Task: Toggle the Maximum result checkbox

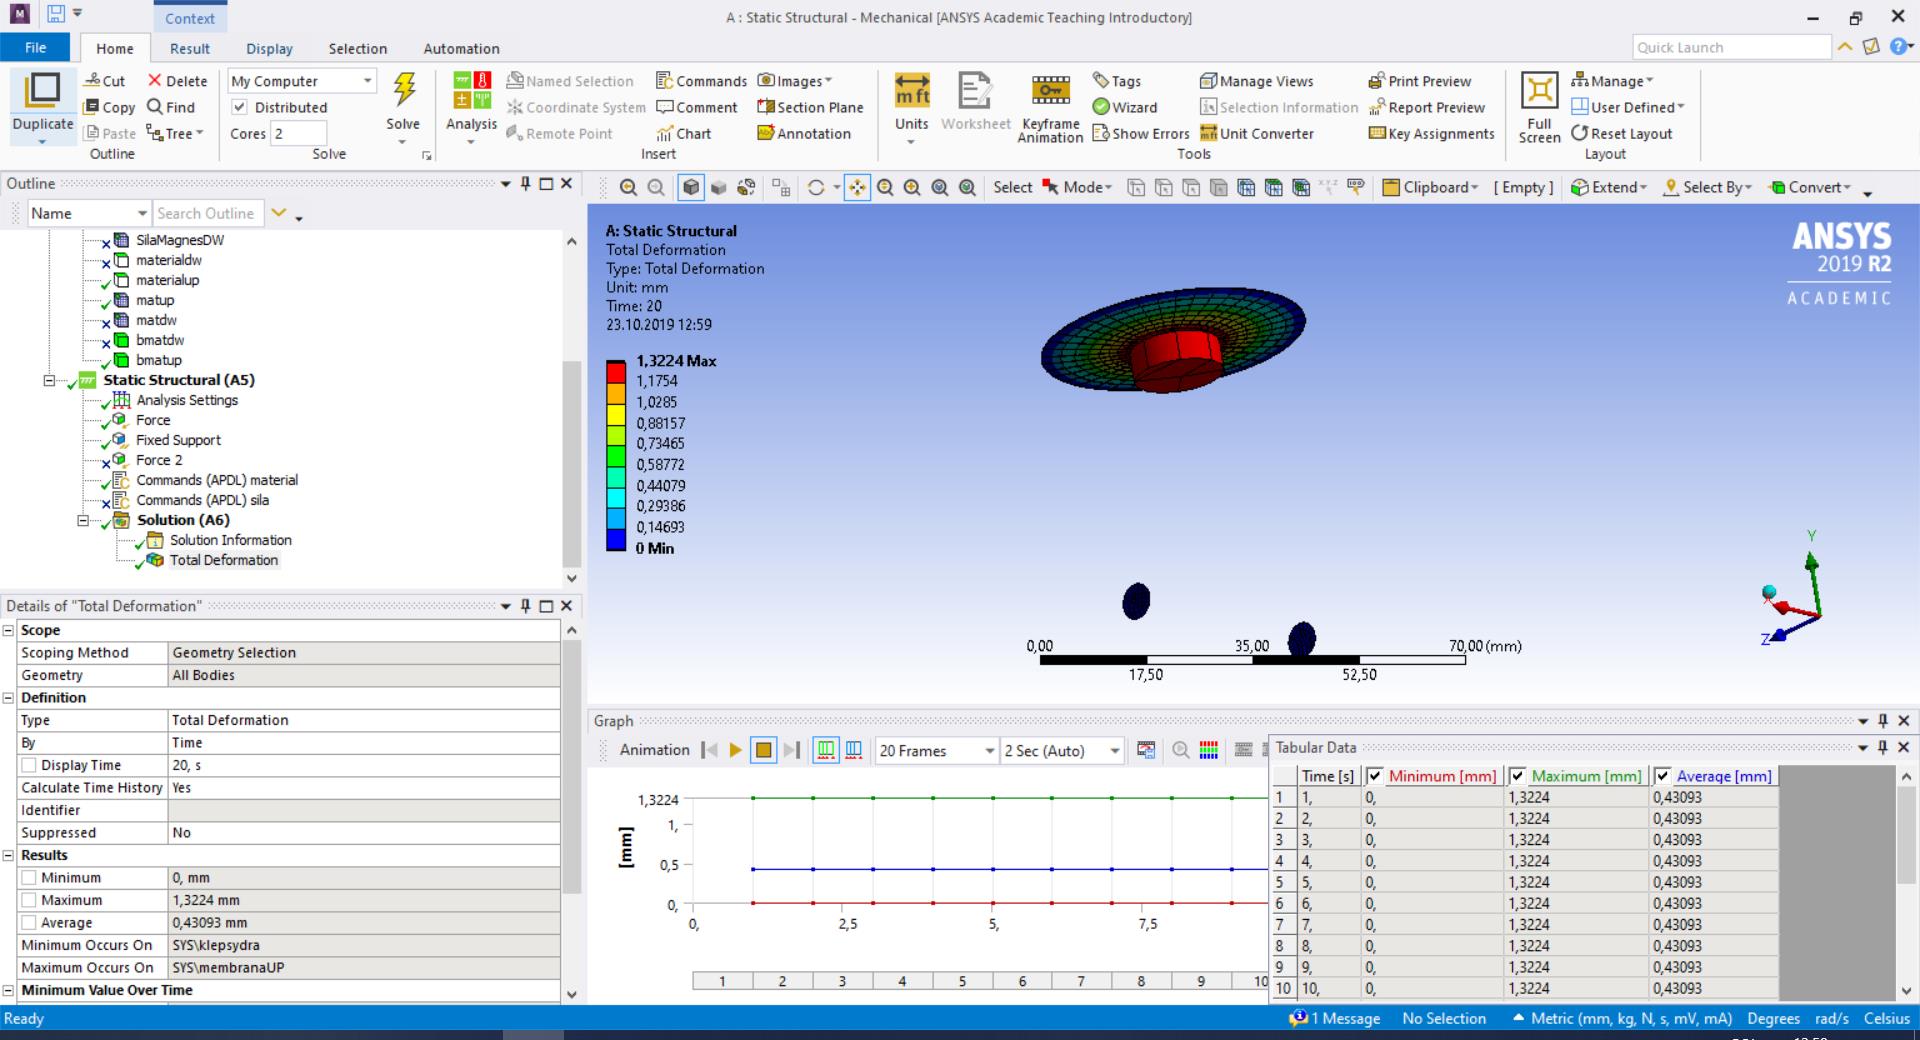Action: pos(29,900)
